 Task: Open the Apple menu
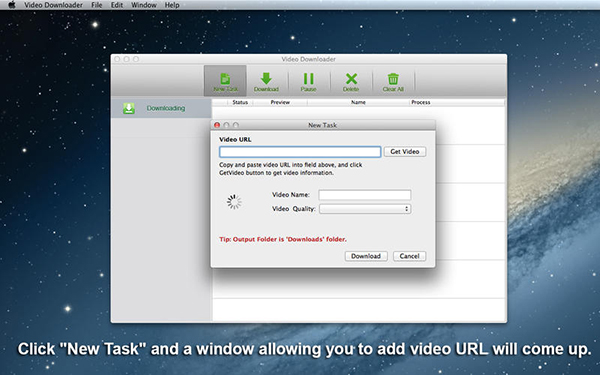click(x=12, y=5)
